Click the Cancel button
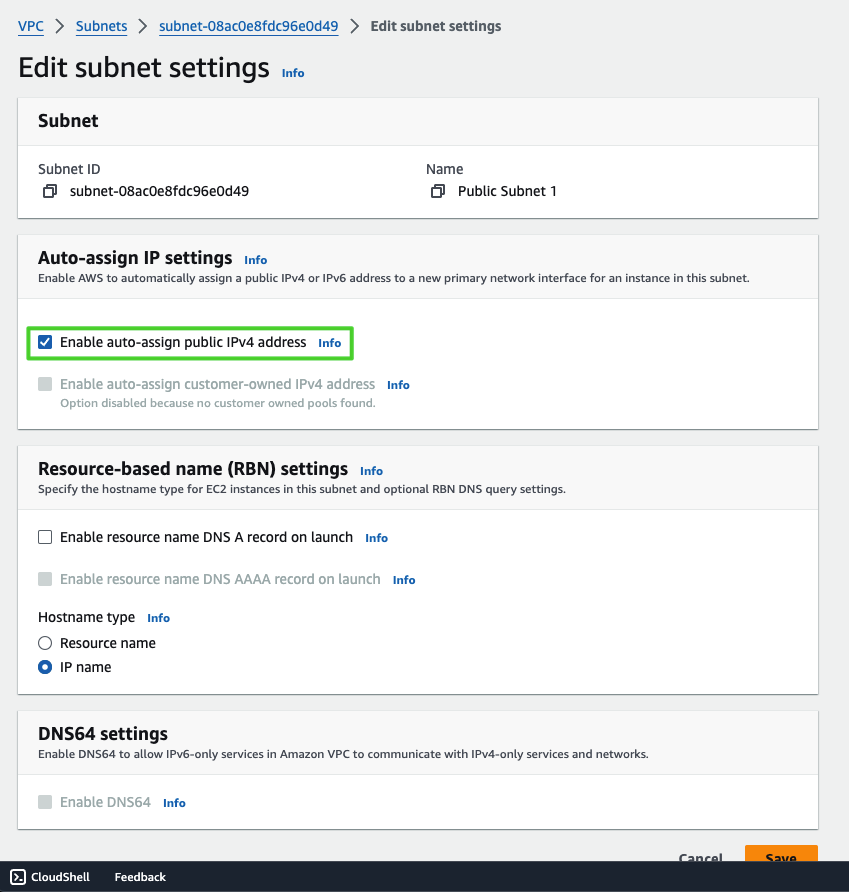849x892 pixels. (x=700, y=857)
